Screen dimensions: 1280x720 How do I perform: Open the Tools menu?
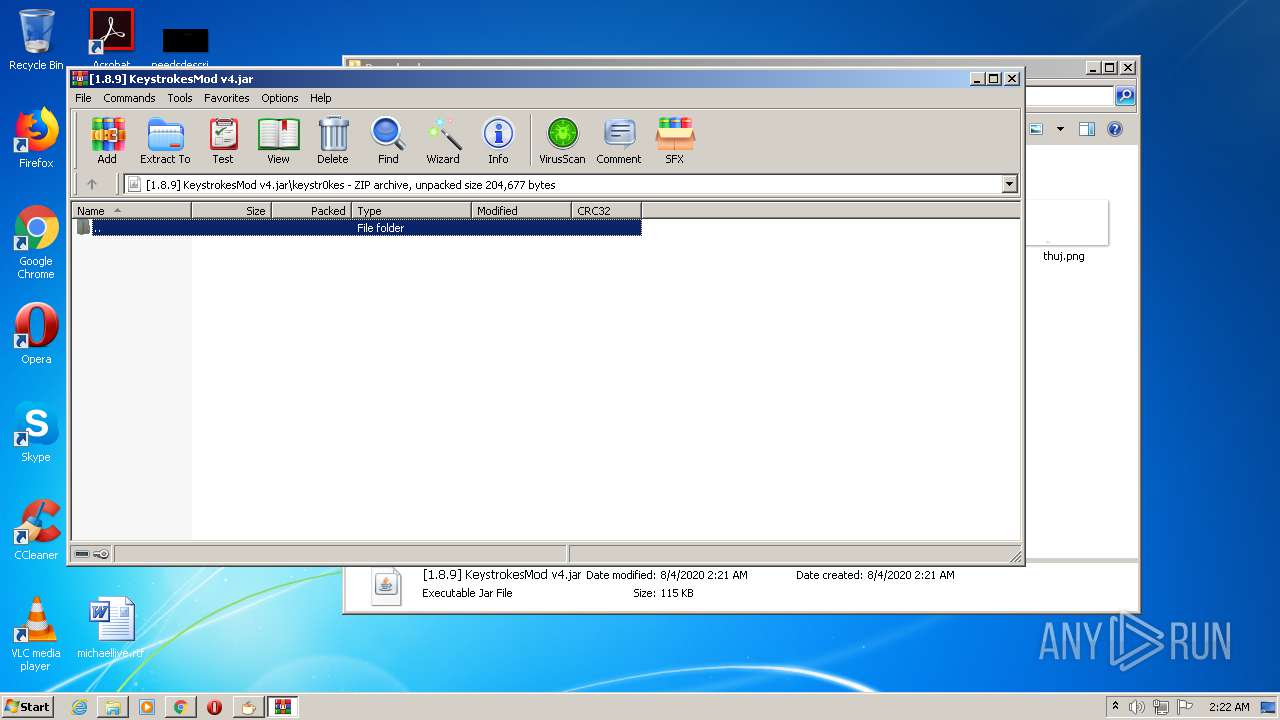[x=180, y=98]
